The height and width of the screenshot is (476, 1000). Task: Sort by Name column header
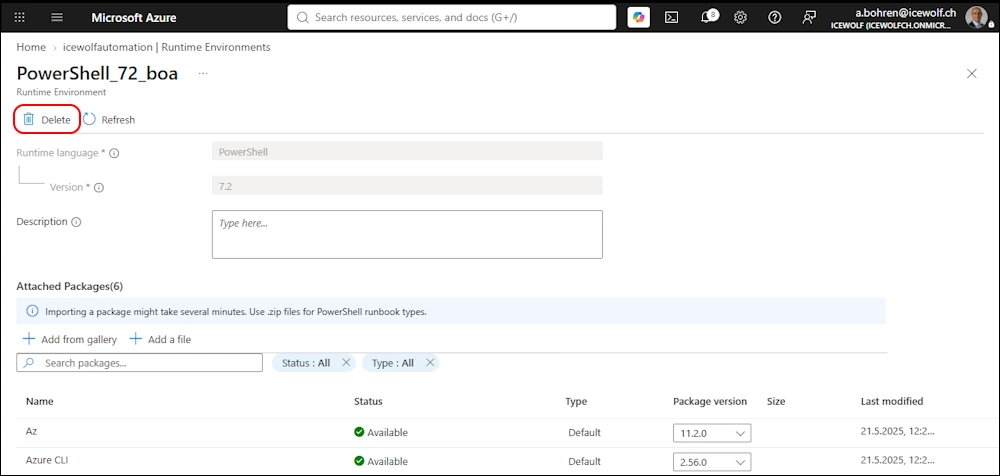click(40, 401)
